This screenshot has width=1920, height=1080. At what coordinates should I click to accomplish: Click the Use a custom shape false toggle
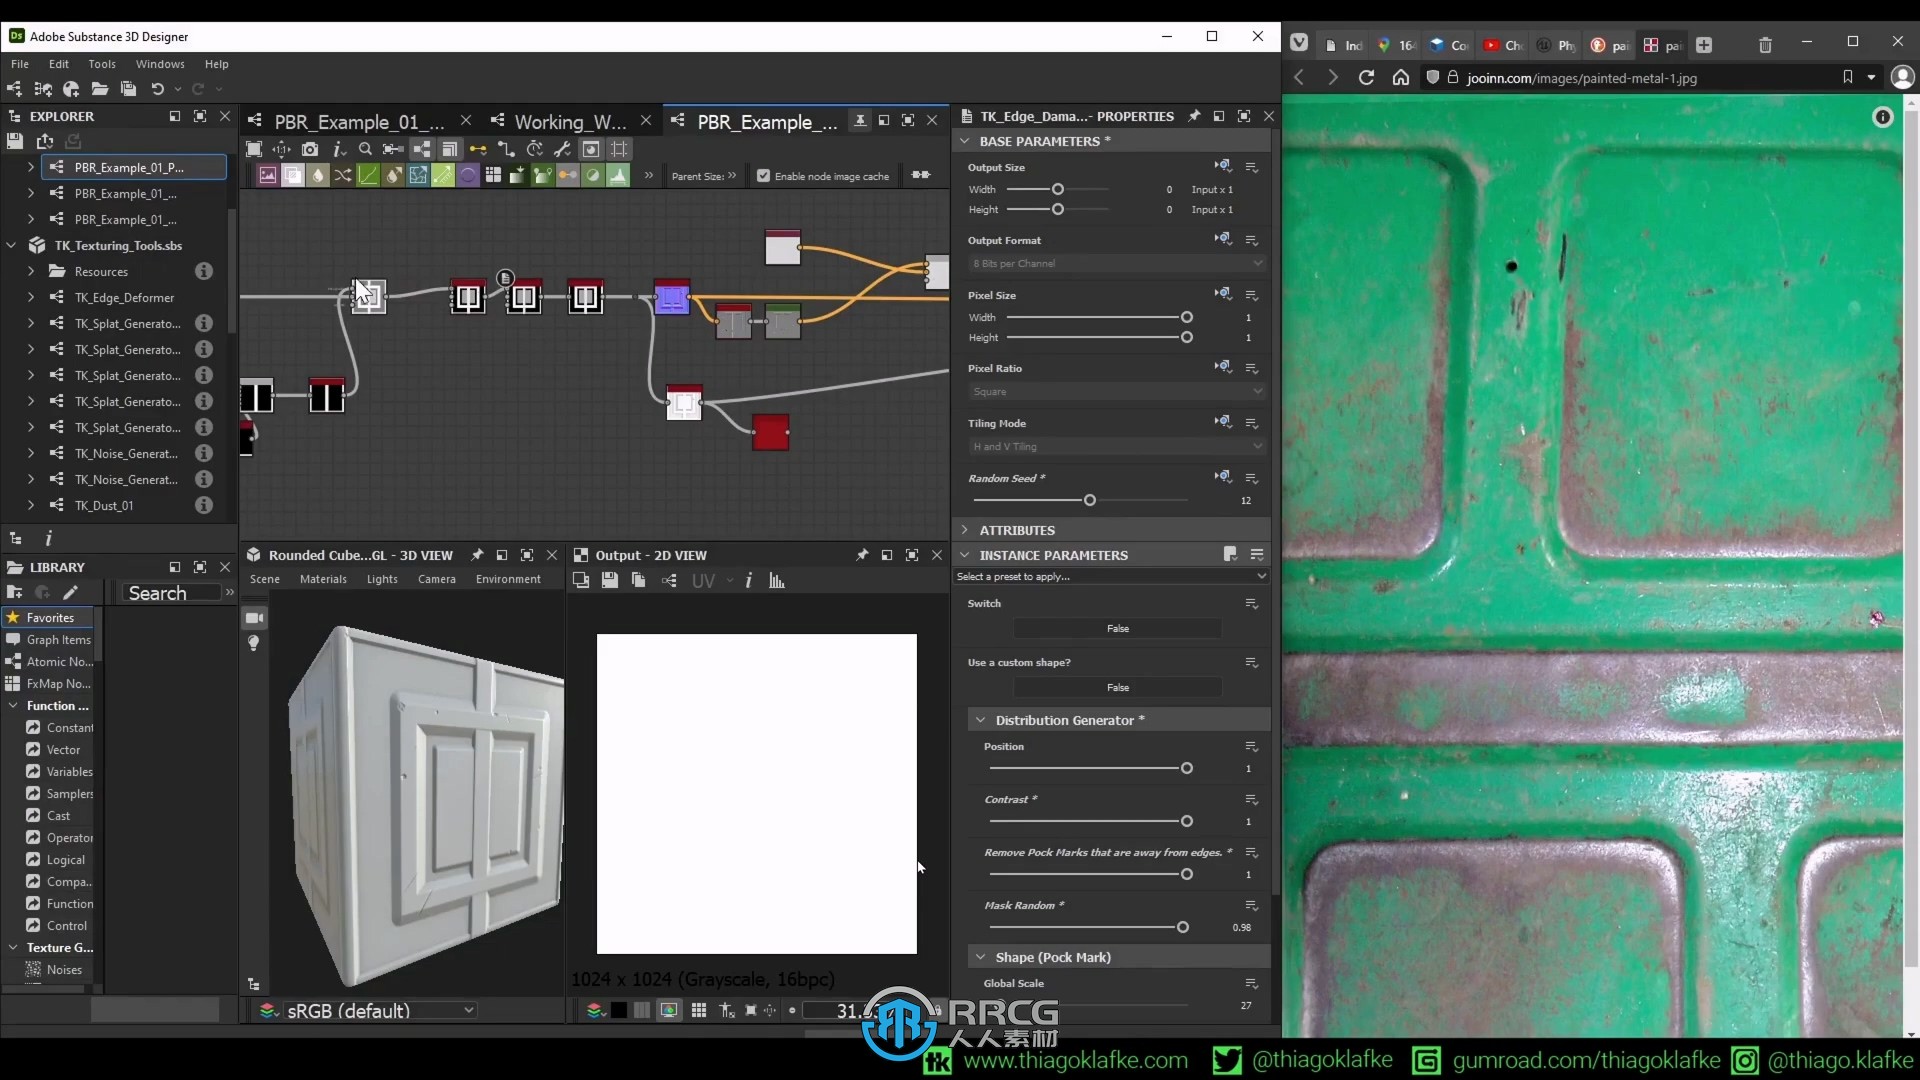1116,687
